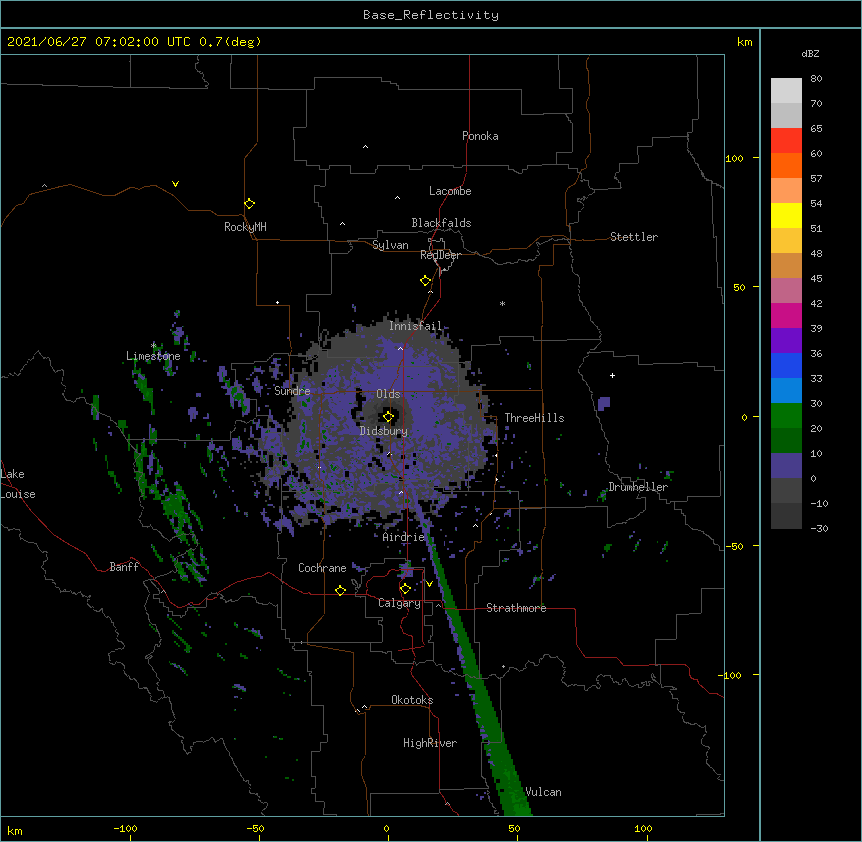Pick the yellow 51–54 dBZ legend swatch
Image resolution: width=862 pixels, height=842 pixels.
point(786,215)
